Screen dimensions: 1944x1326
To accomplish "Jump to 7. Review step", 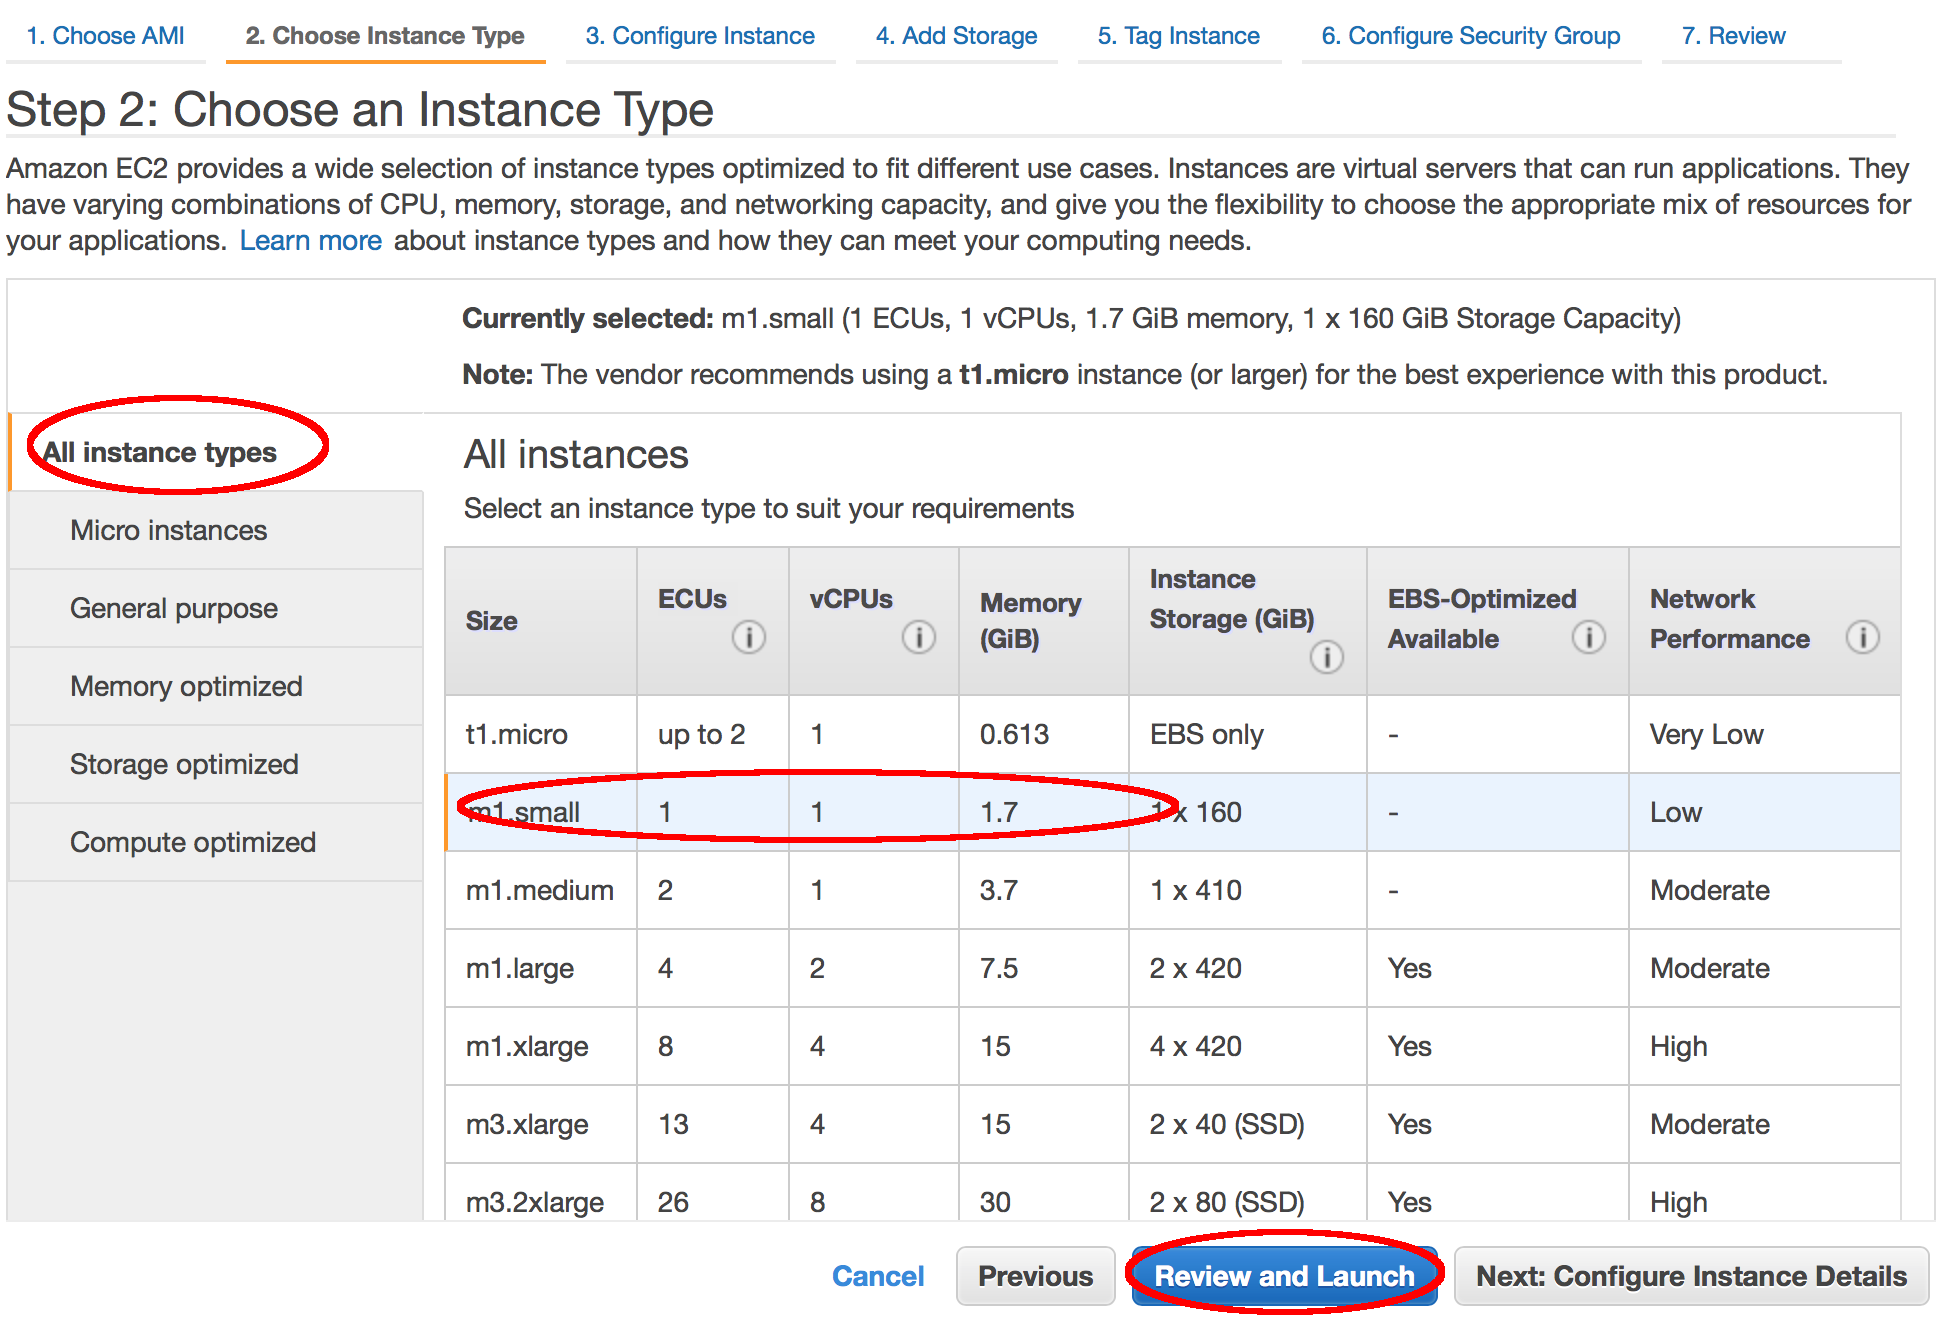I will coord(1733,36).
